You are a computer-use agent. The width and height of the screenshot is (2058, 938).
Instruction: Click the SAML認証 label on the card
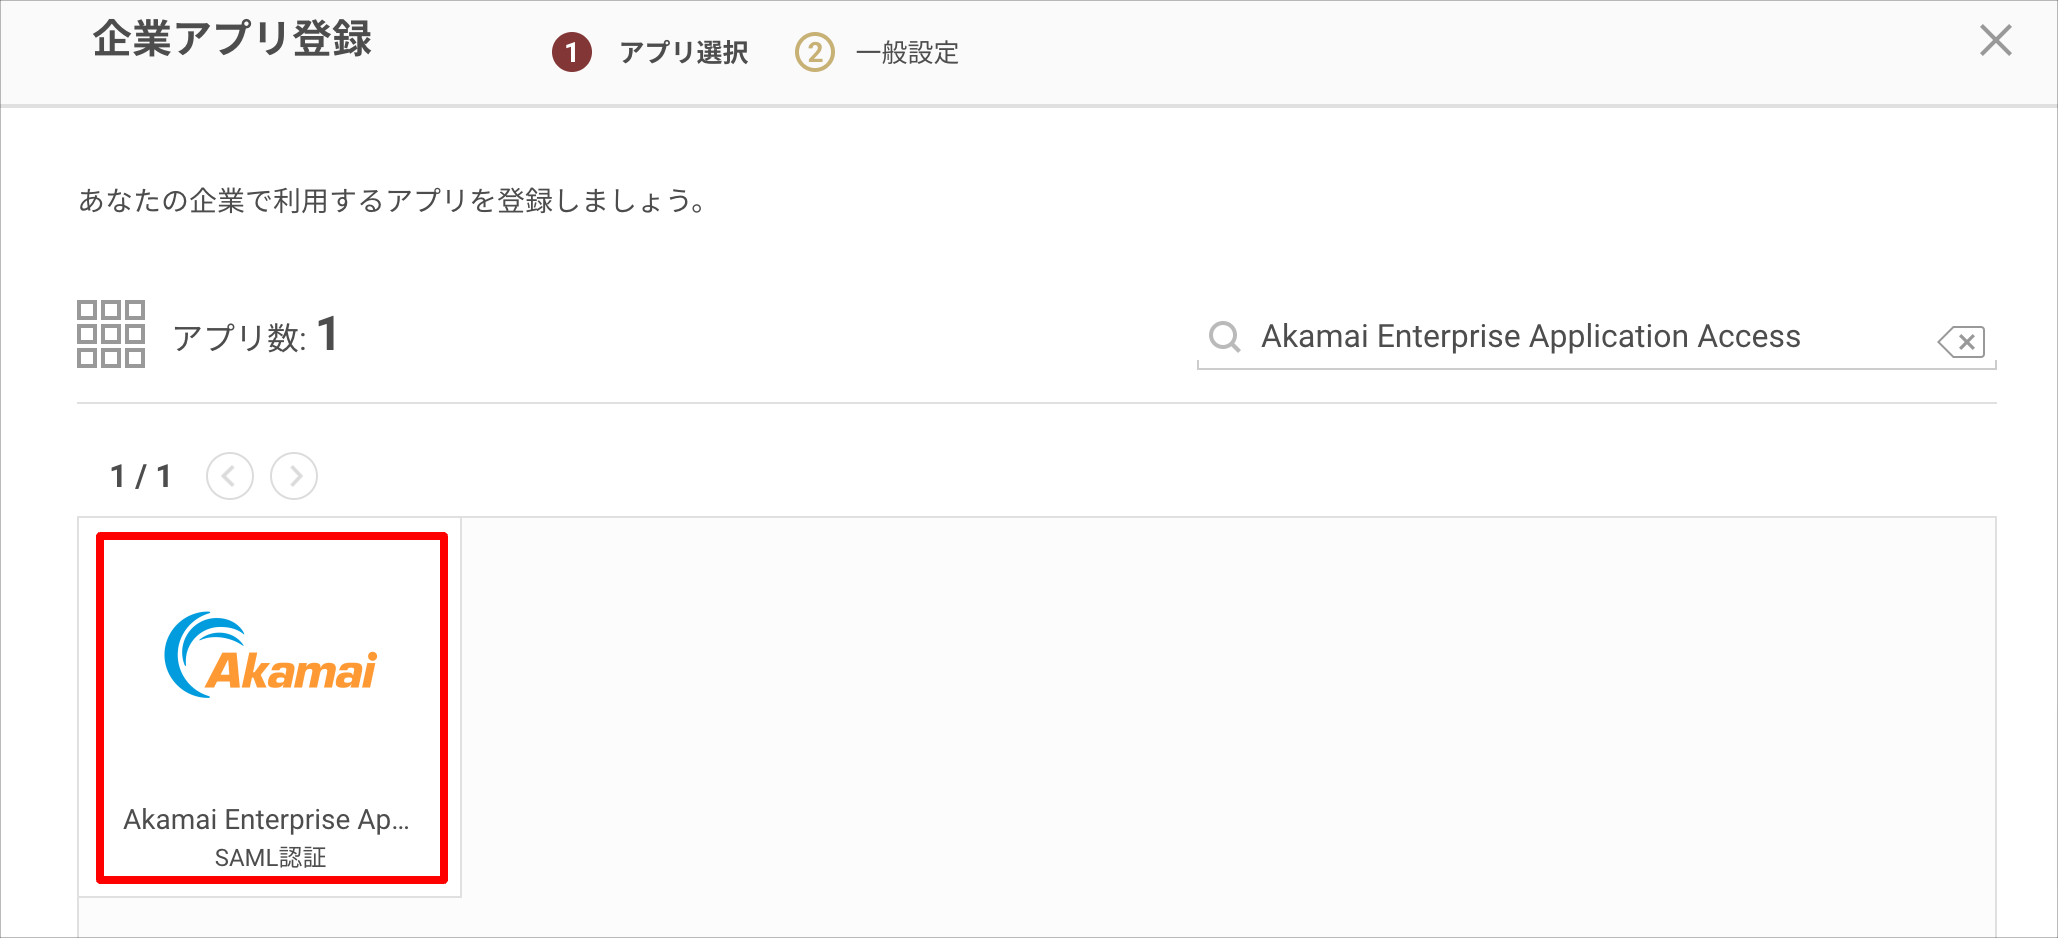271,857
